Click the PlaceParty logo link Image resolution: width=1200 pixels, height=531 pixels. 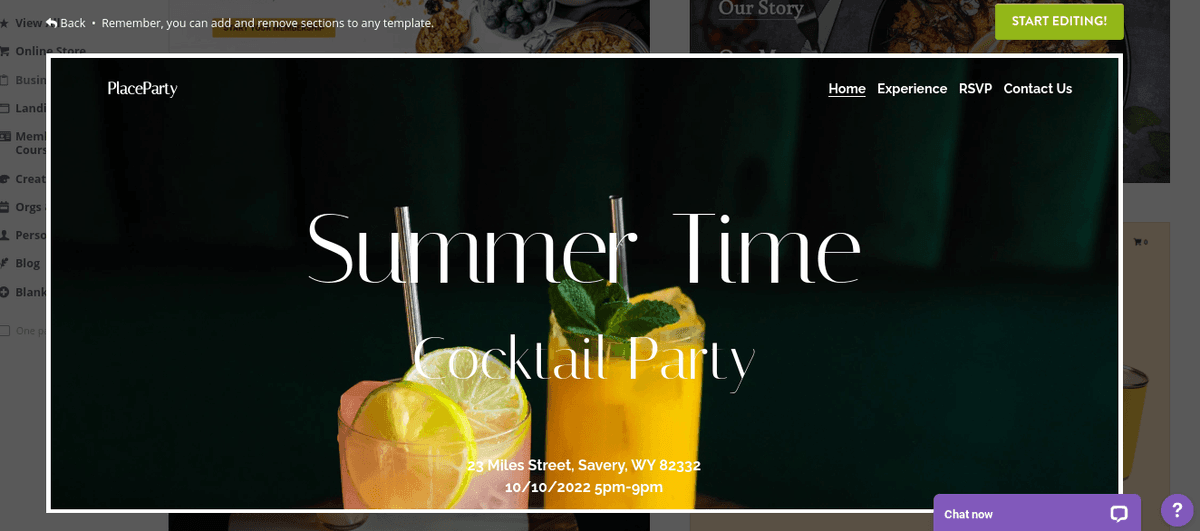142,89
